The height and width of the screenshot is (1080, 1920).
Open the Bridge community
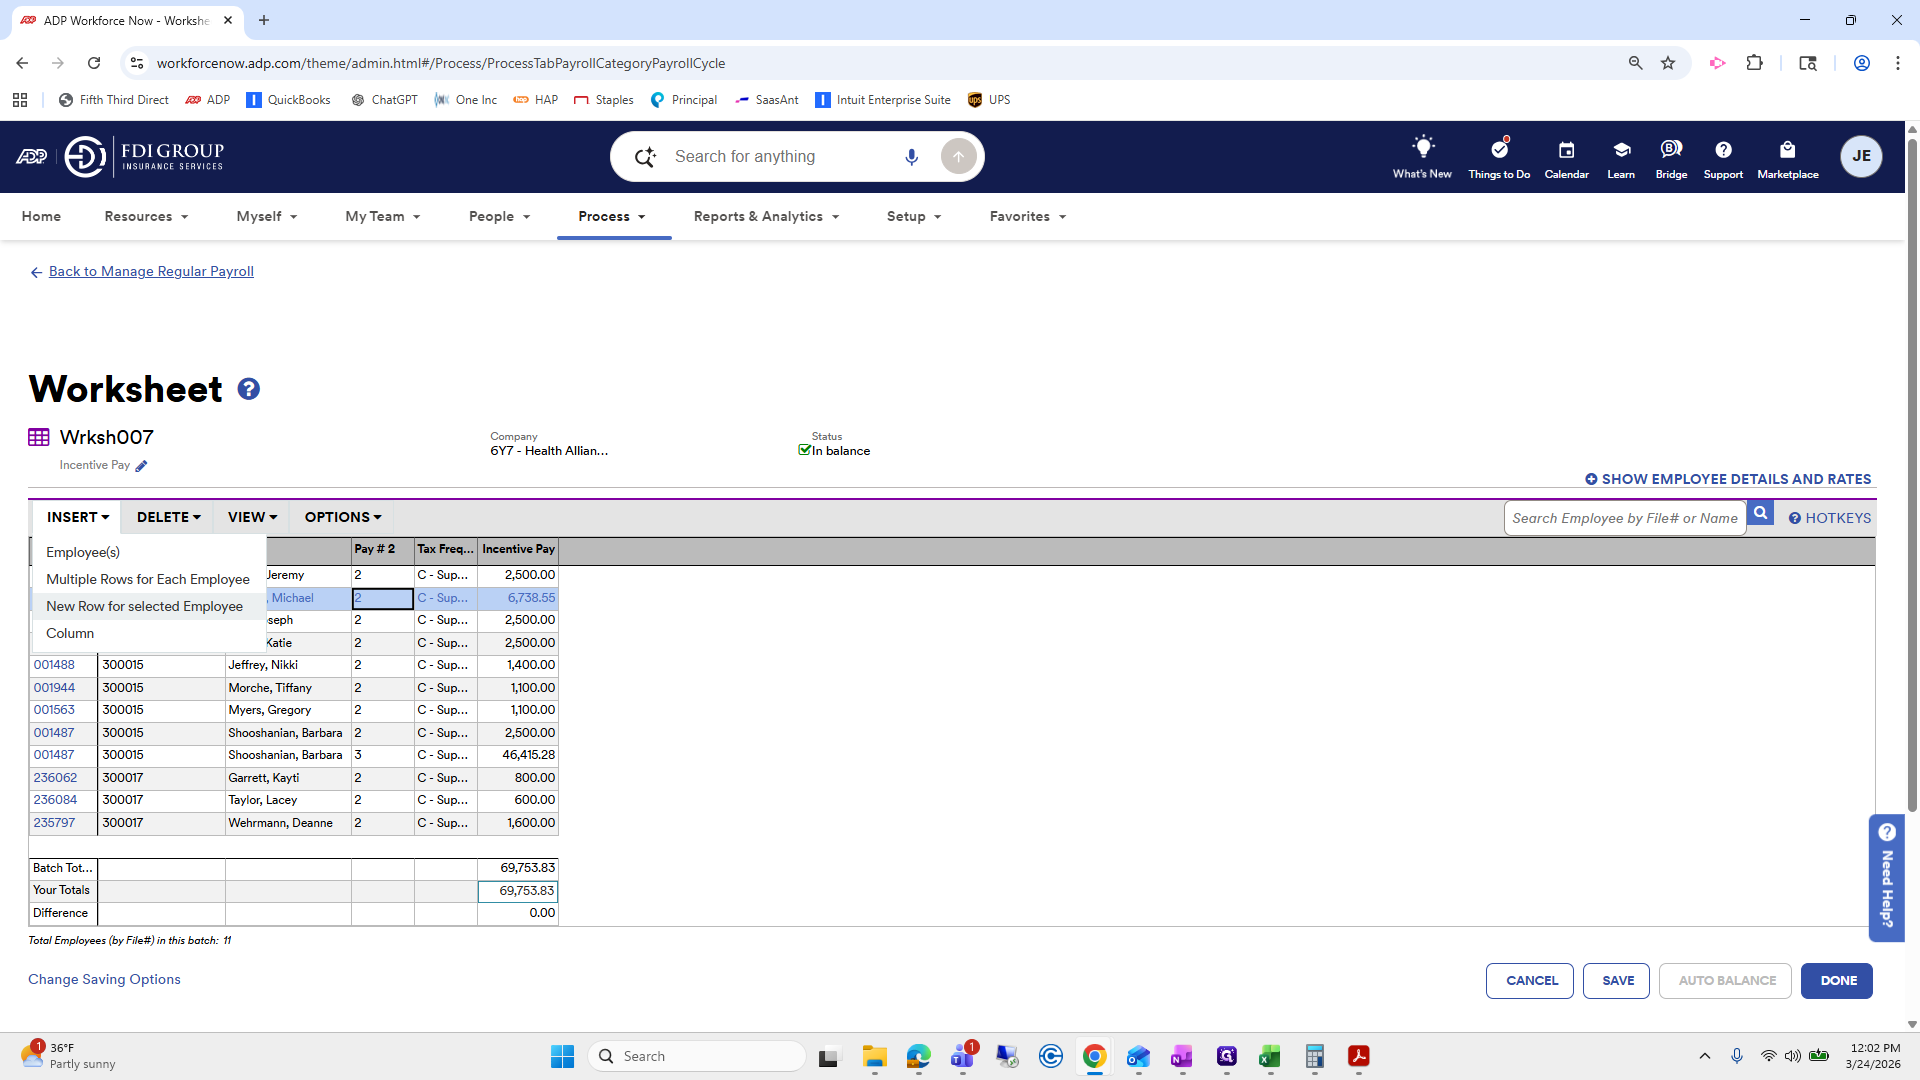(x=1671, y=157)
